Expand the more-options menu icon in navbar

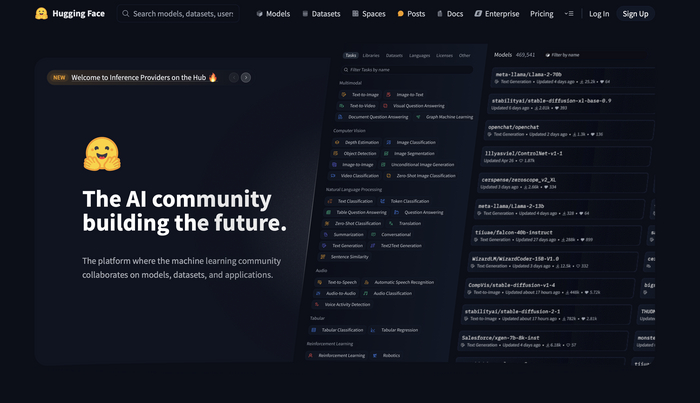[569, 14]
